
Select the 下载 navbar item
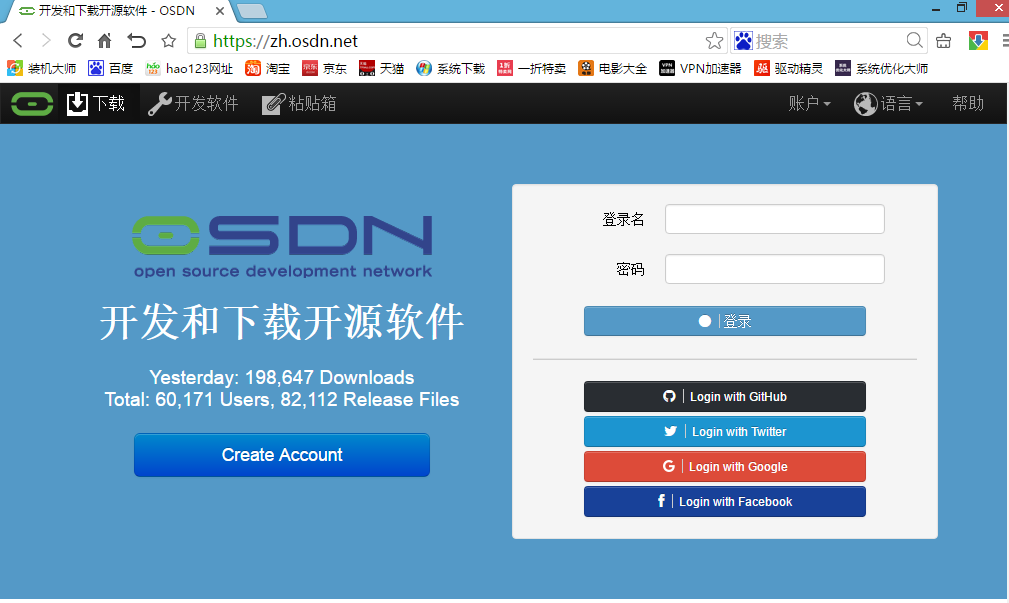[96, 104]
